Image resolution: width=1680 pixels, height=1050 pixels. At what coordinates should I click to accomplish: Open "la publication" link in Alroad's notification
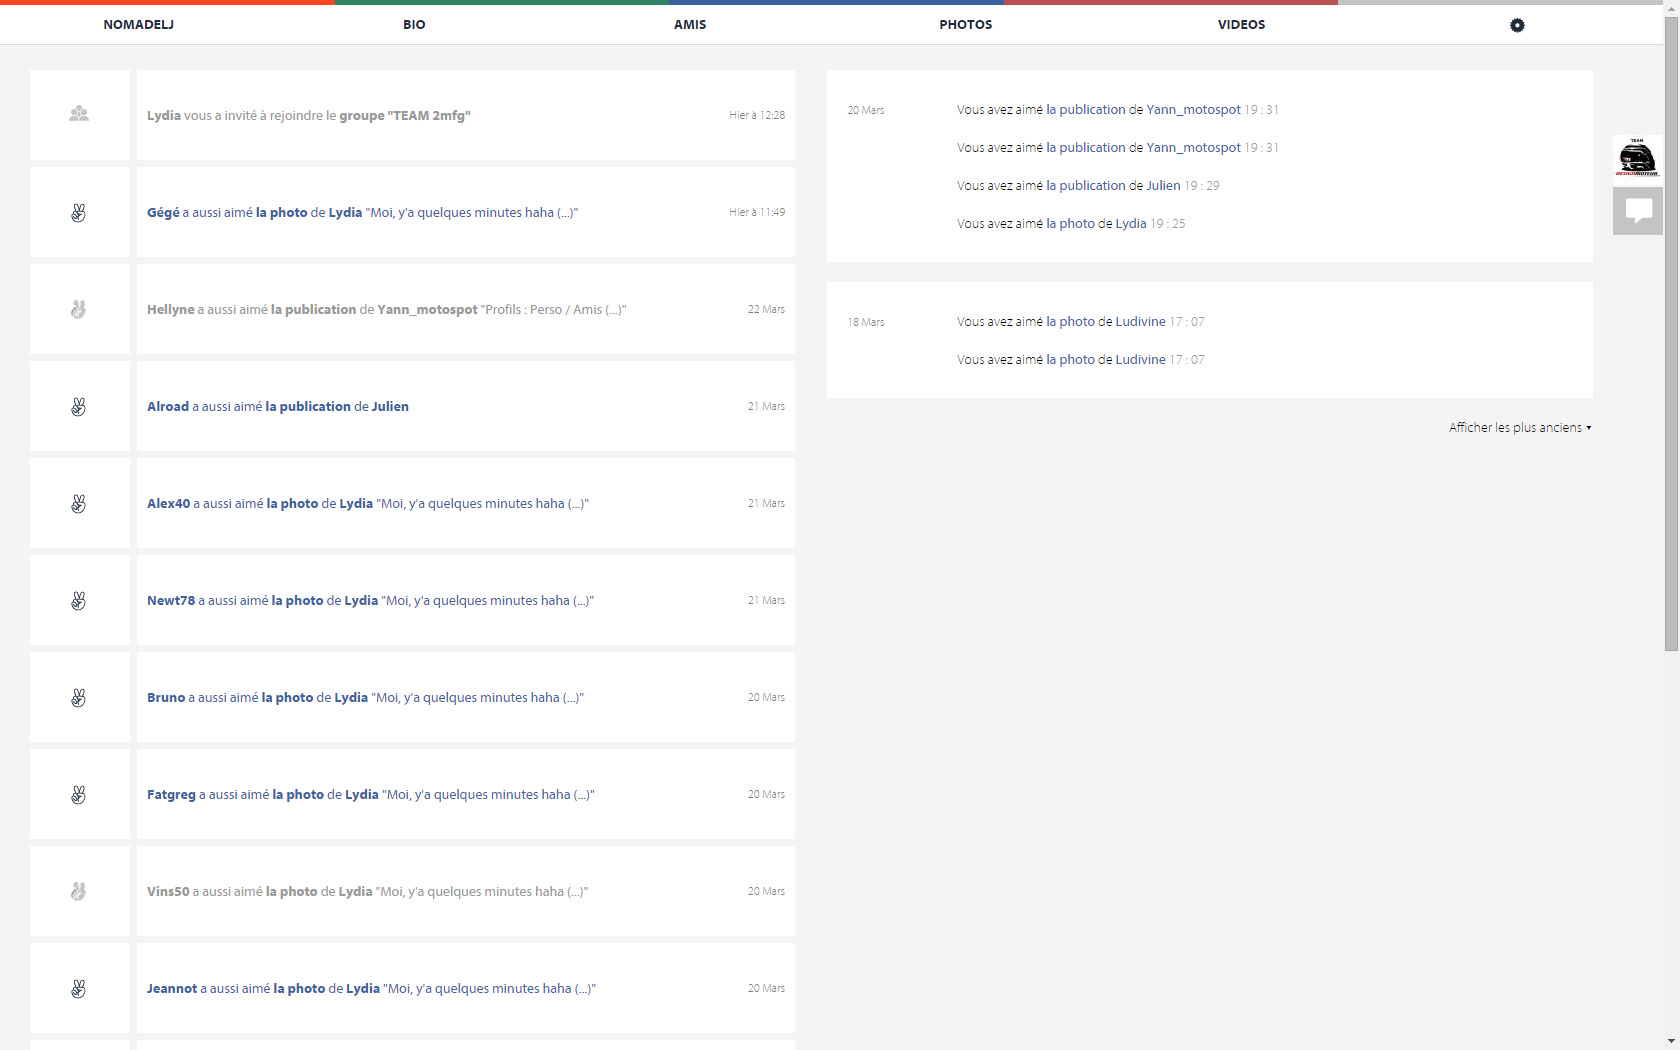point(308,406)
